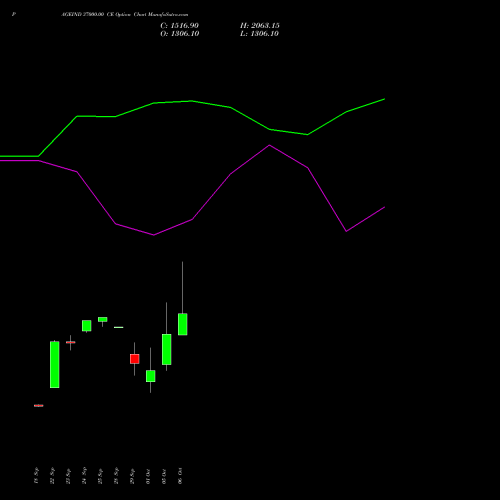Image resolution: width=500 pixels, height=500 pixels.
Task: Click the 22 Sep date label
Action: point(52,476)
